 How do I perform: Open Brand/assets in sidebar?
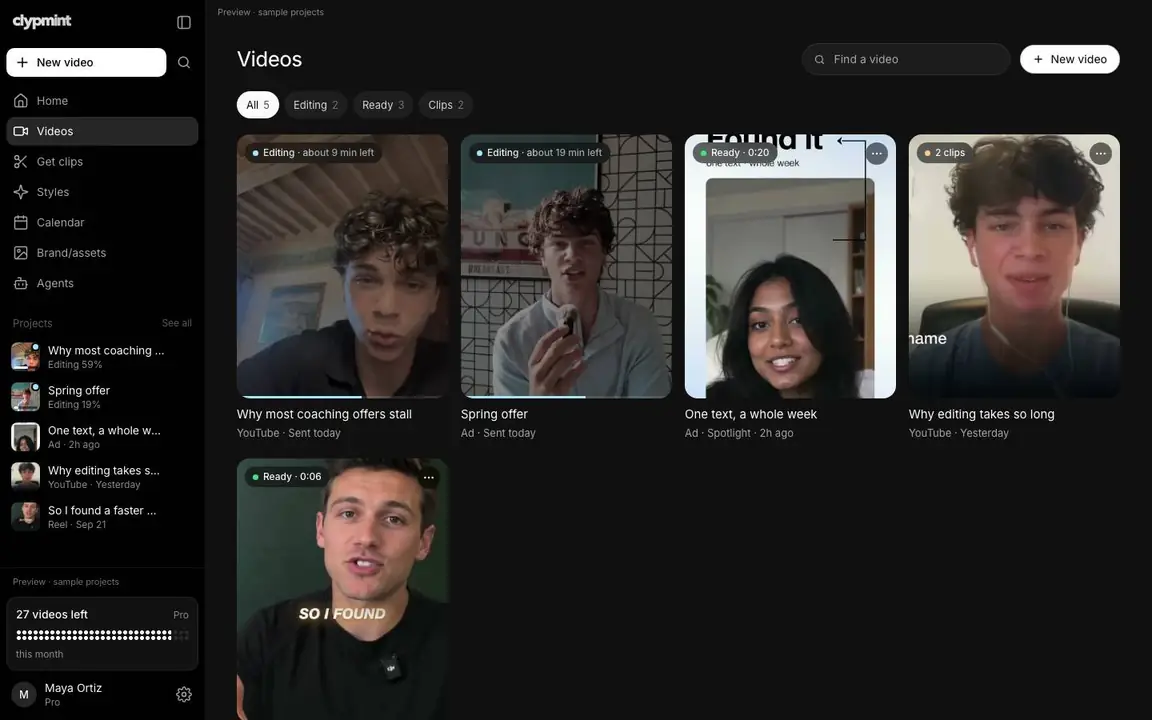(x=102, y=253)
